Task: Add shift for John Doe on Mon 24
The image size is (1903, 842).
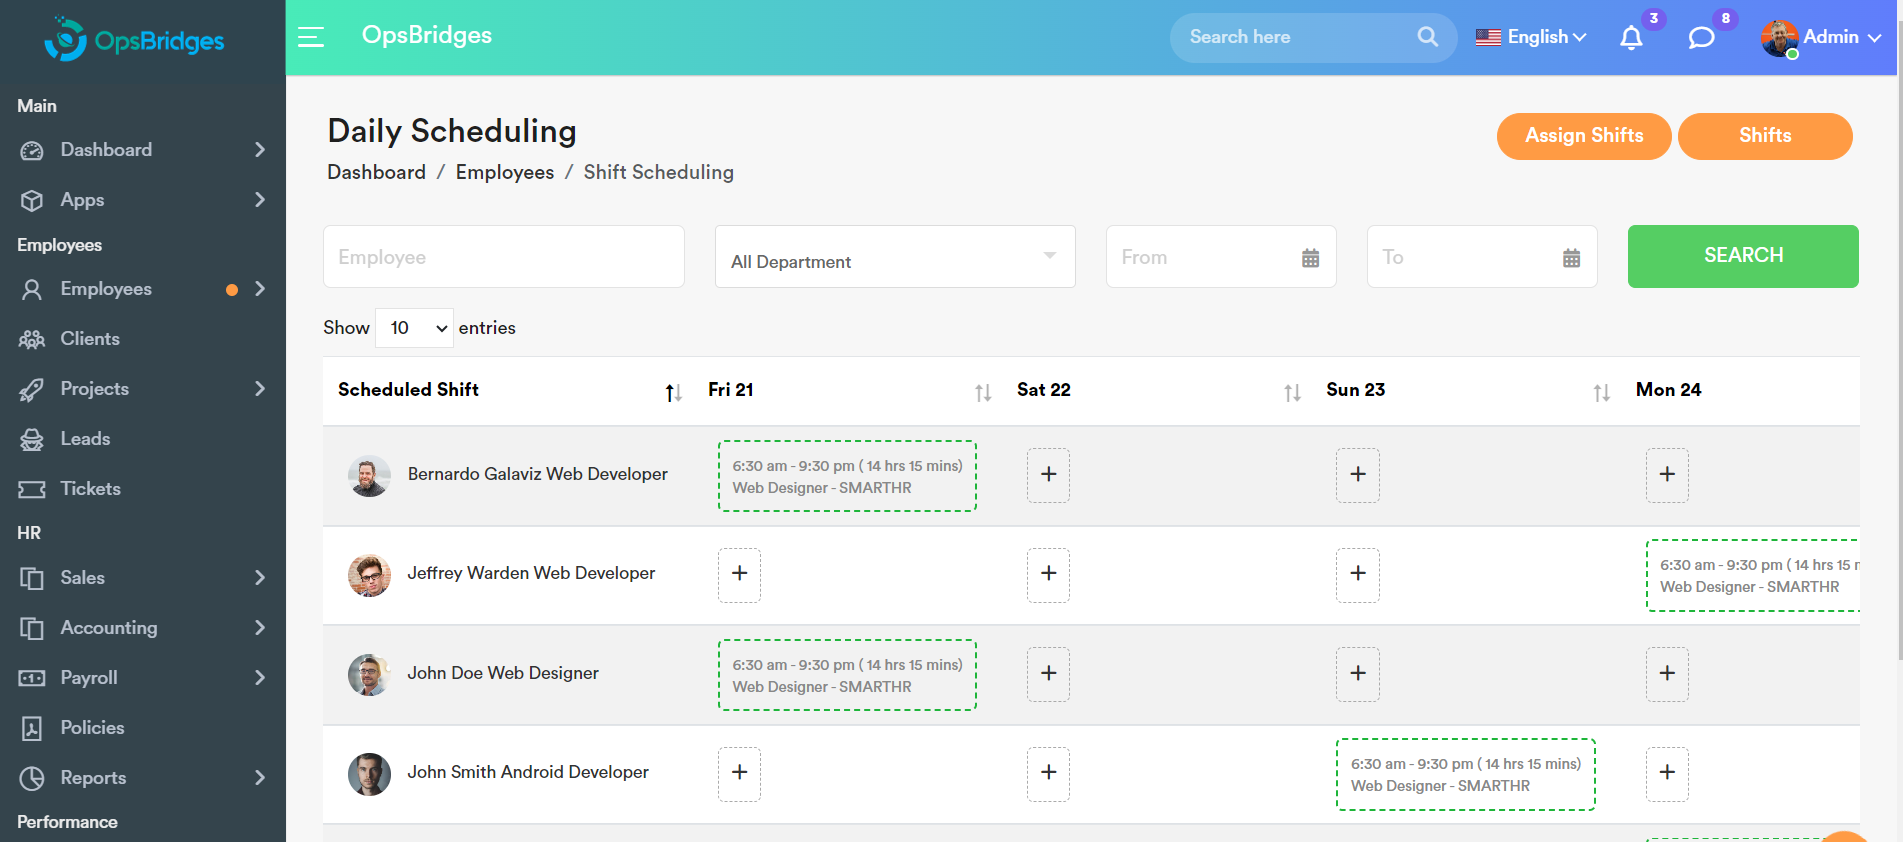Action: (1667, 674)
